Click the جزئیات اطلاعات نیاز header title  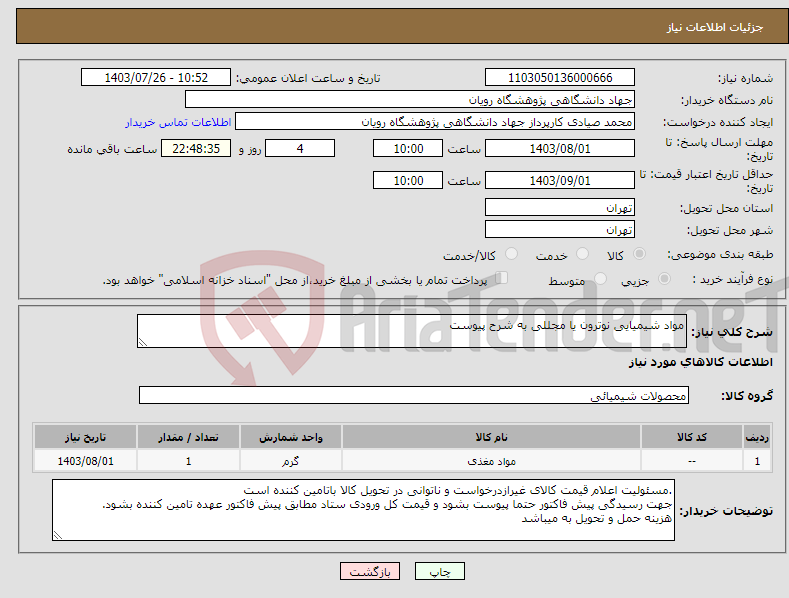(715, 27)
